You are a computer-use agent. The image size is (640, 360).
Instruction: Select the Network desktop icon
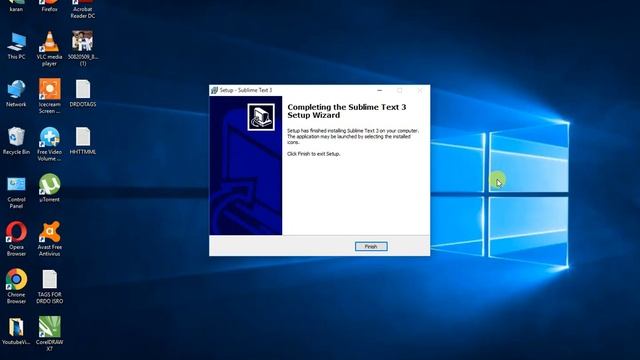point(16,93)
